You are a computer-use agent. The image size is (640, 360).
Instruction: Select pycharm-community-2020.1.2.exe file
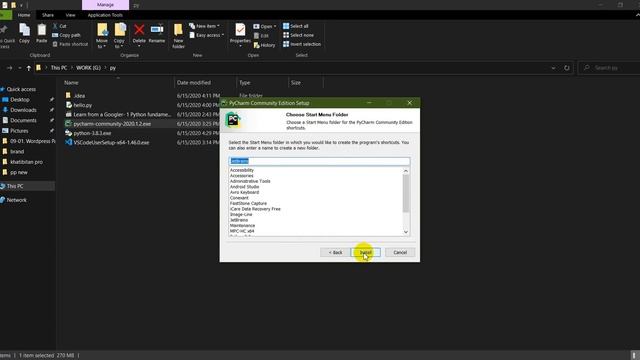coord(112,124)
